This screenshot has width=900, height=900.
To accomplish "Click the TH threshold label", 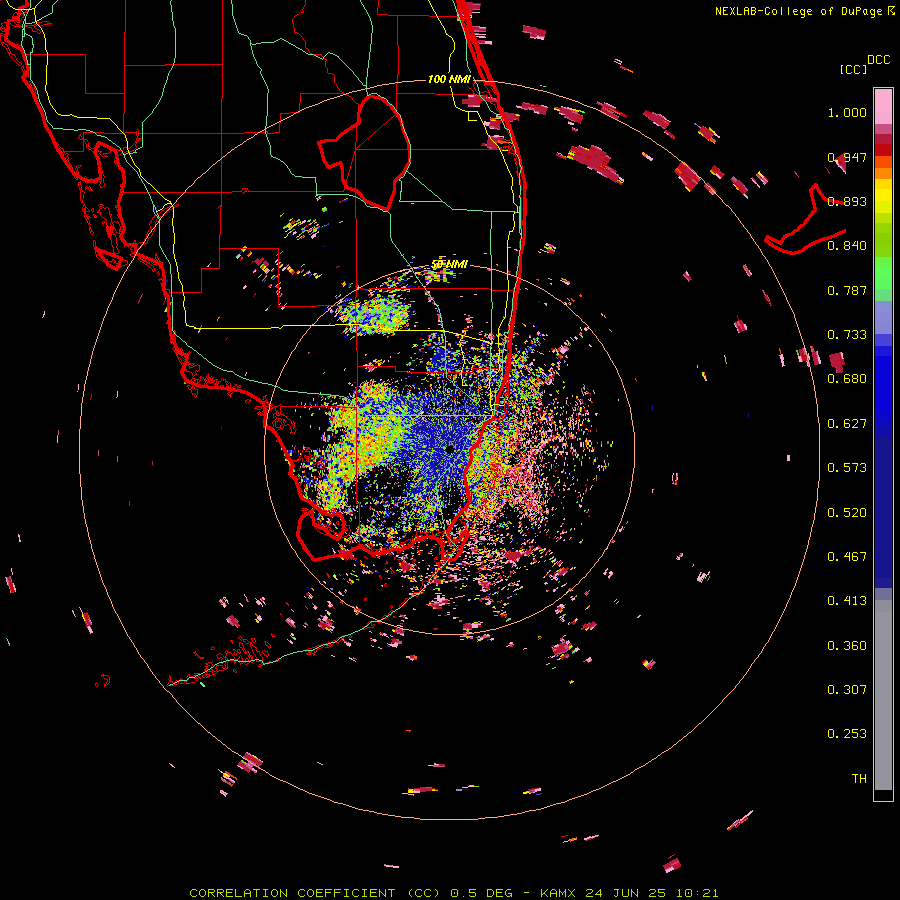I will 859,779.
